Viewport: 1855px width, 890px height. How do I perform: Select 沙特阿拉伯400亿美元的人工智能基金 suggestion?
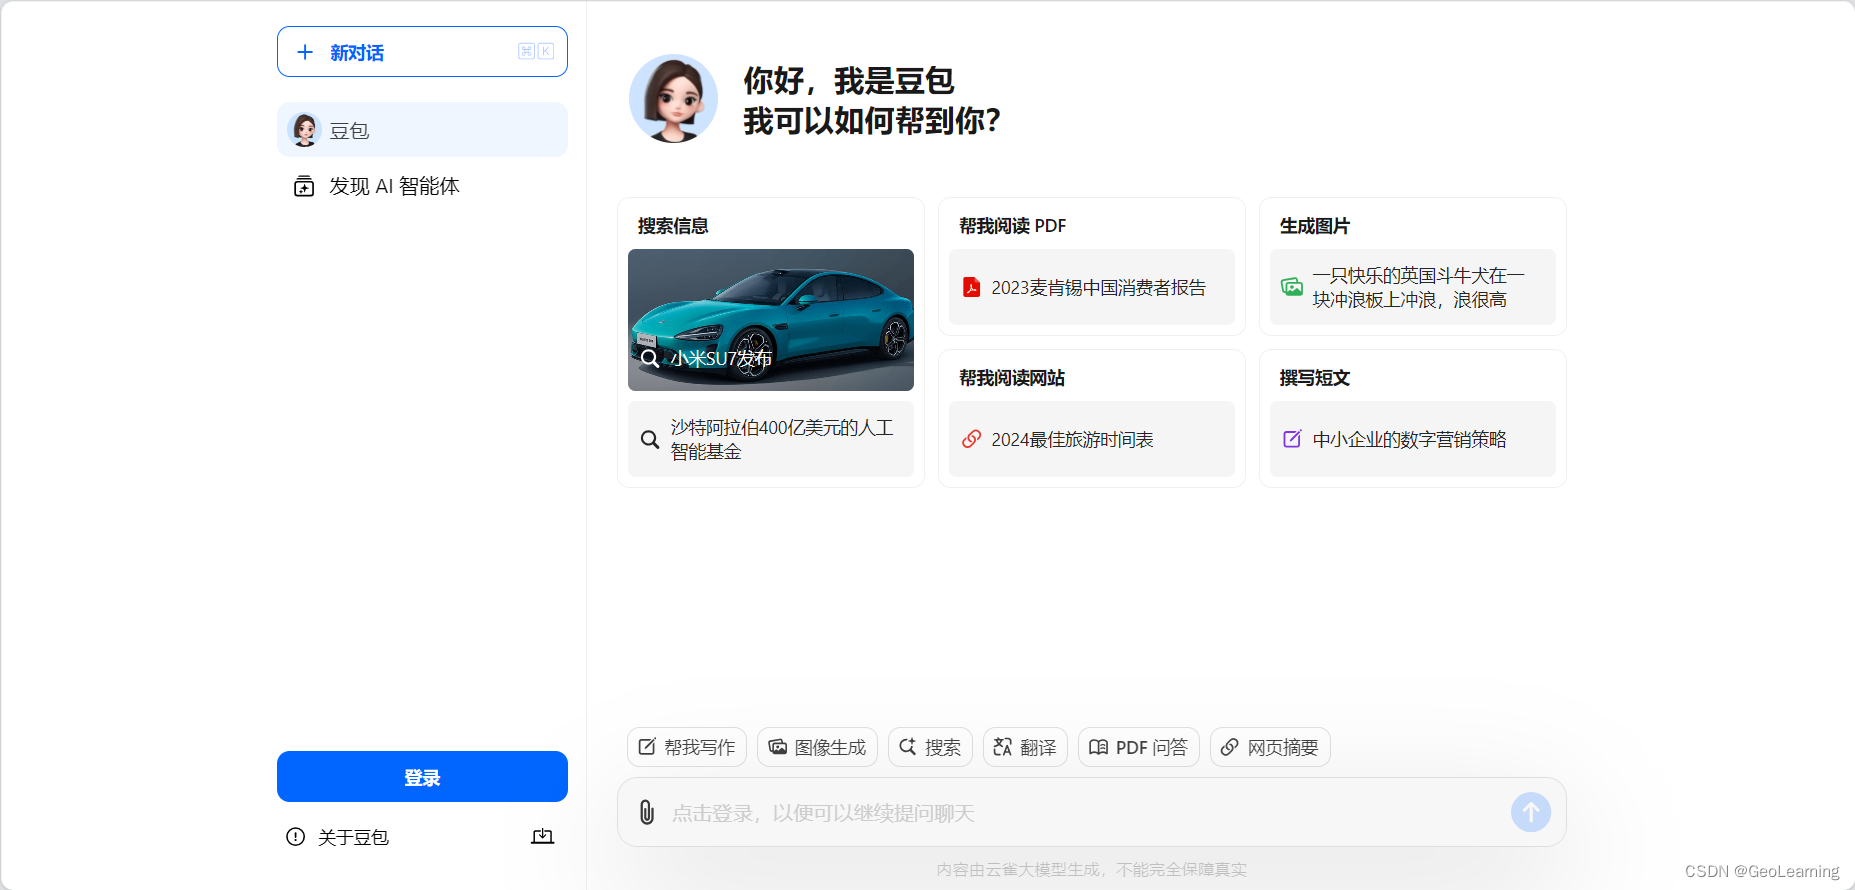pos(771,439)
